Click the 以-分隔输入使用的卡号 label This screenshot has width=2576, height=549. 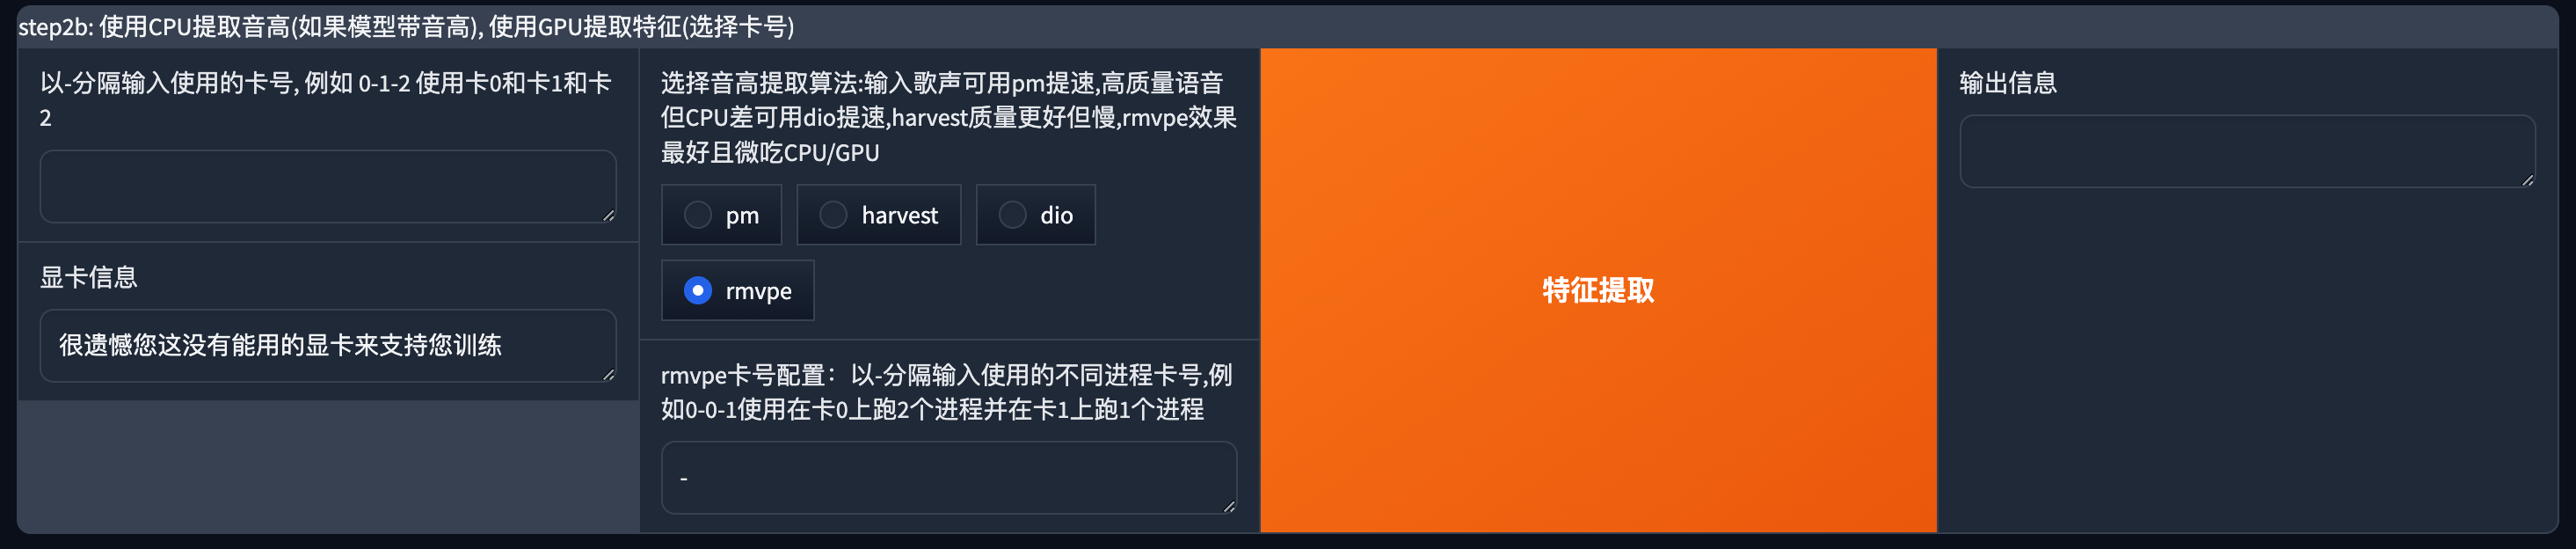pyautogui.click(x=326, y=100)
